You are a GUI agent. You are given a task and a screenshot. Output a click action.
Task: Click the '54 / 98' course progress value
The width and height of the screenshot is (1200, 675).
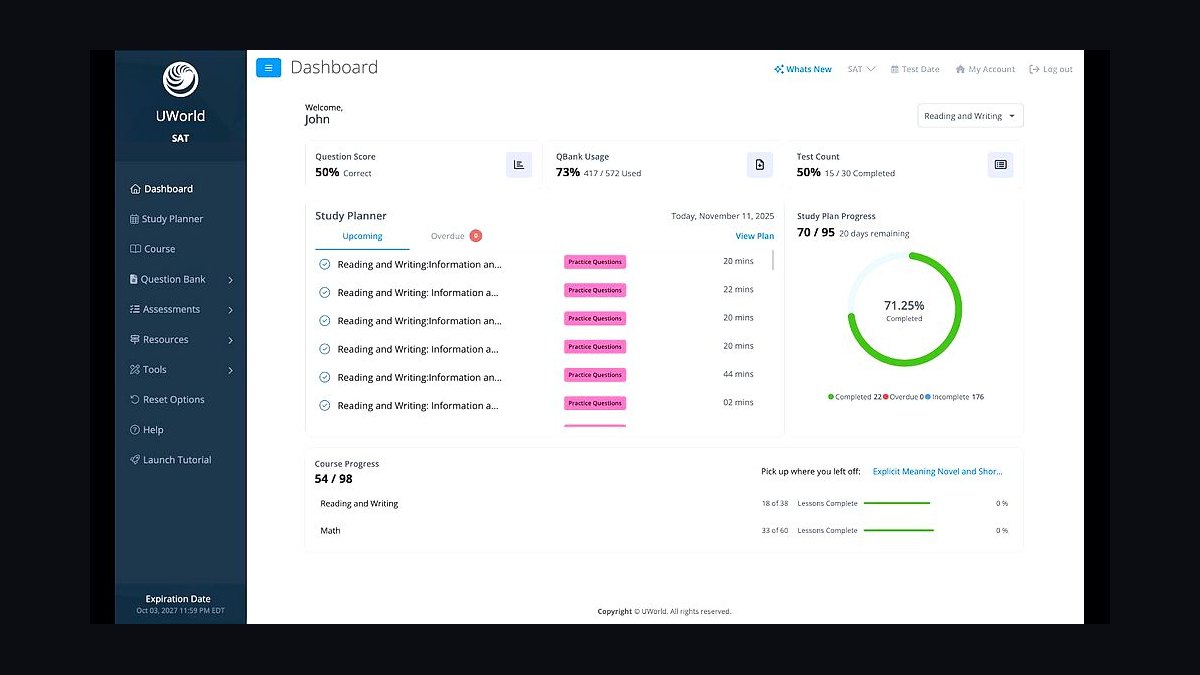point(333,480)
